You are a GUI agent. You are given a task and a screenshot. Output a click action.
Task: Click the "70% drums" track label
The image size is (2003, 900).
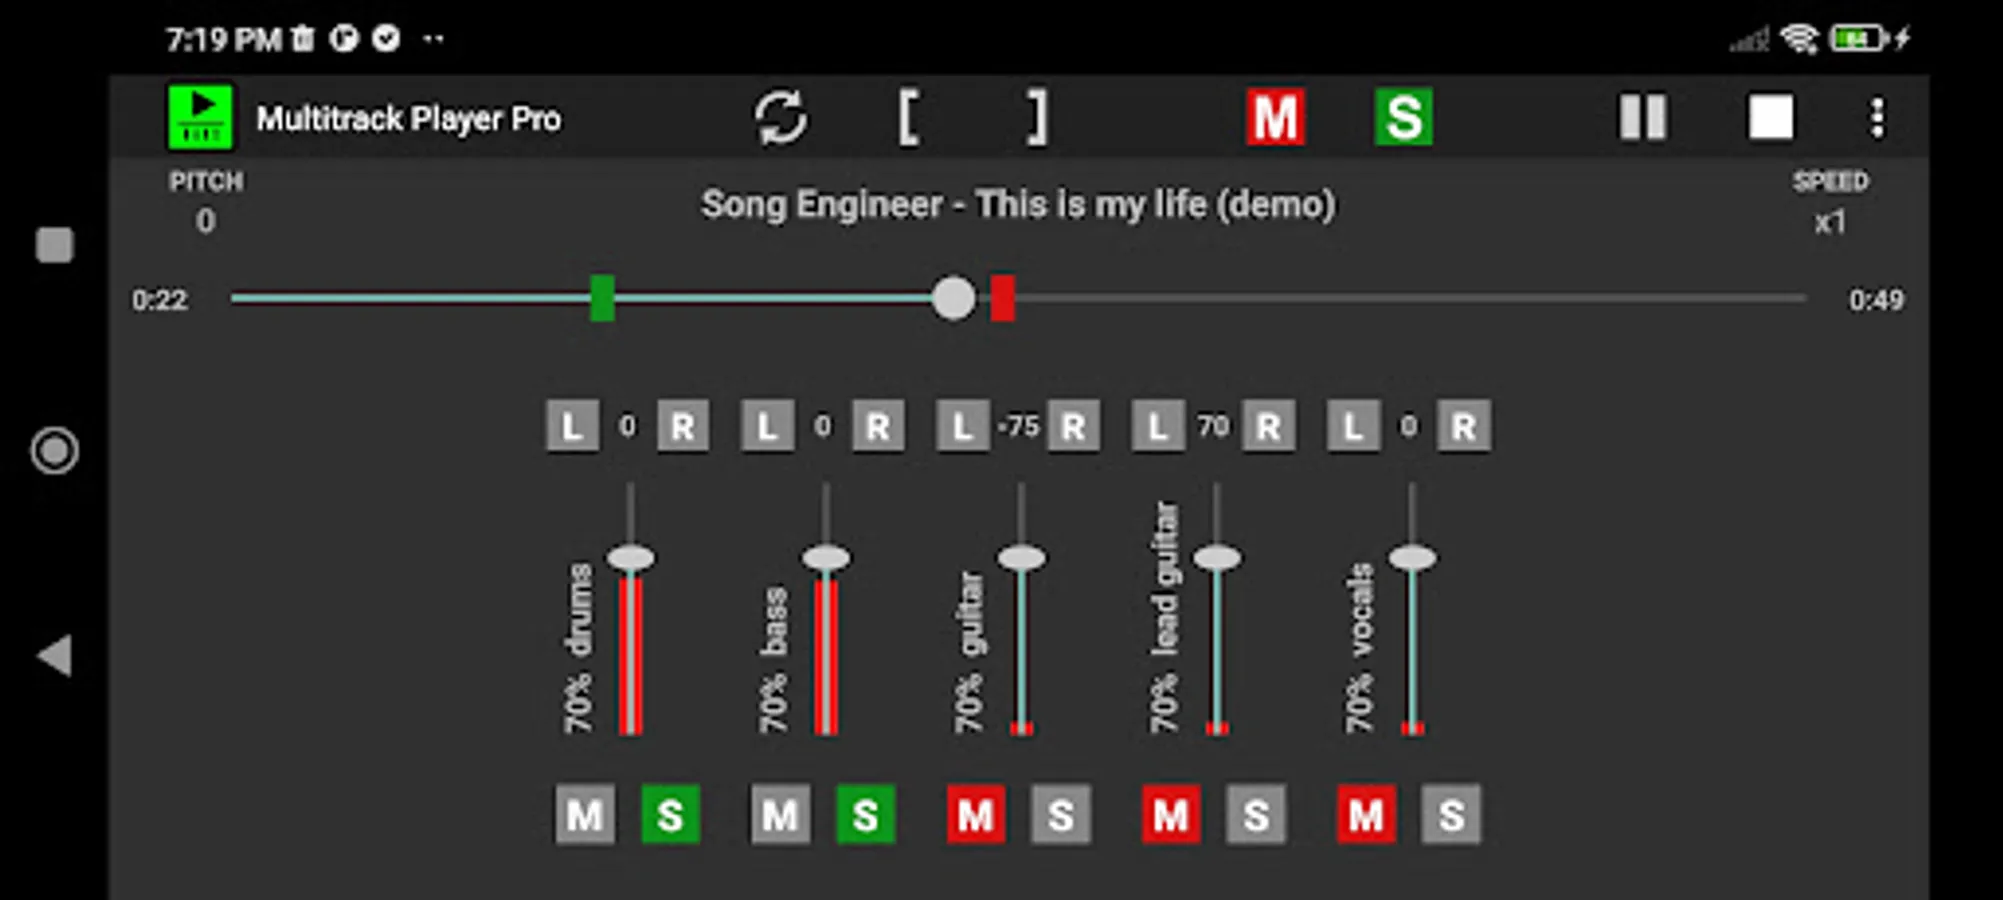[x=578, y=648]
